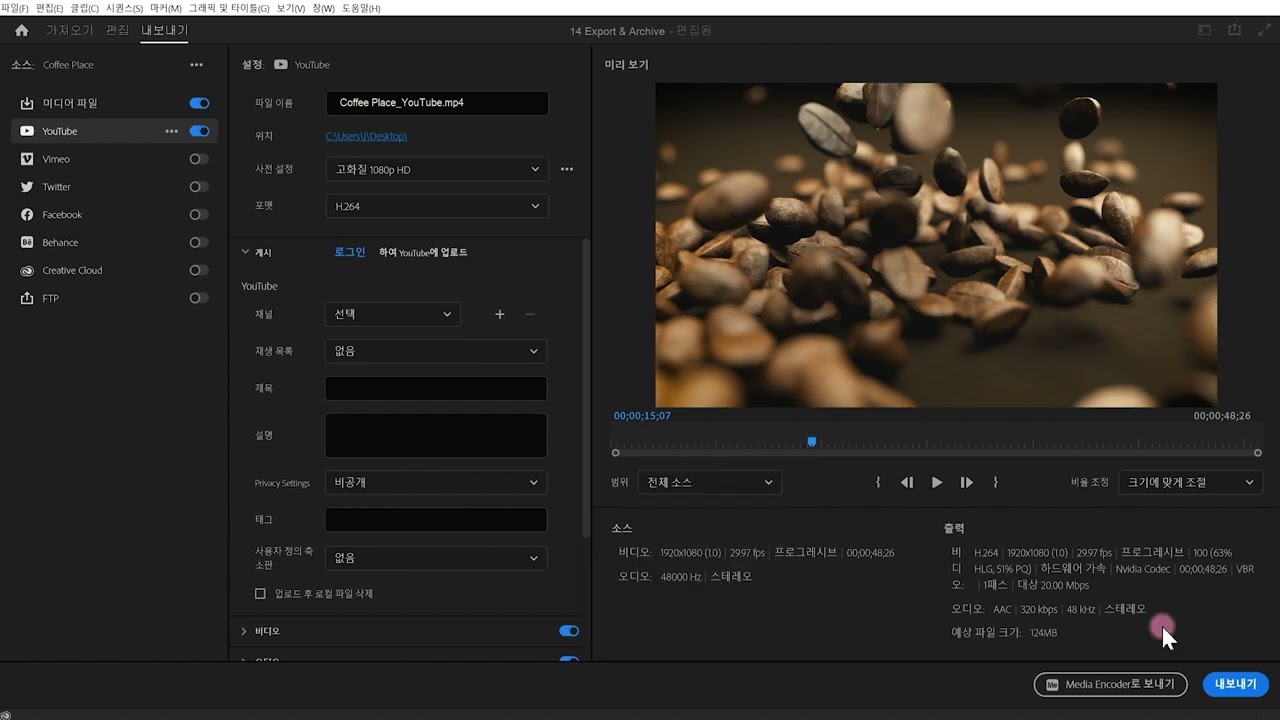Click the Coffee Place_YouTube.mp4 filename field
1280x720 pixels.
pyautogui.click(x=436, y=103)
